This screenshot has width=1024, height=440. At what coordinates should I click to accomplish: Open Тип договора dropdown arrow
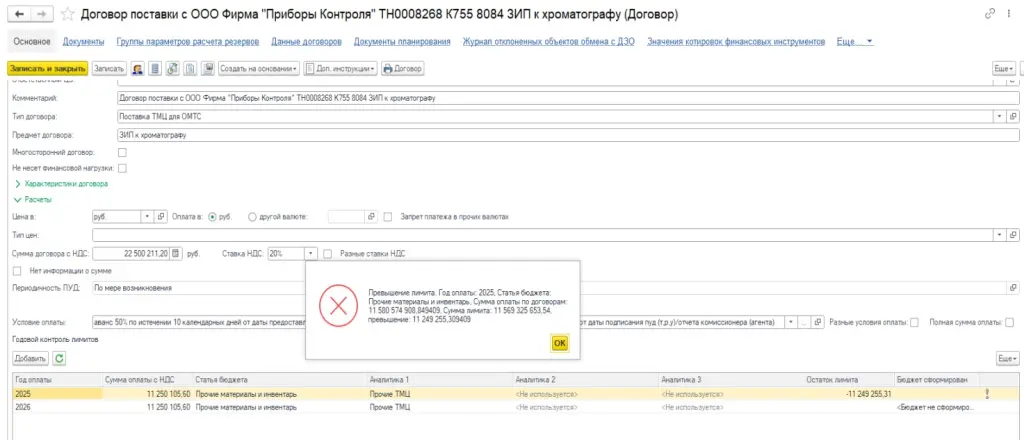tap(1000, 116)
